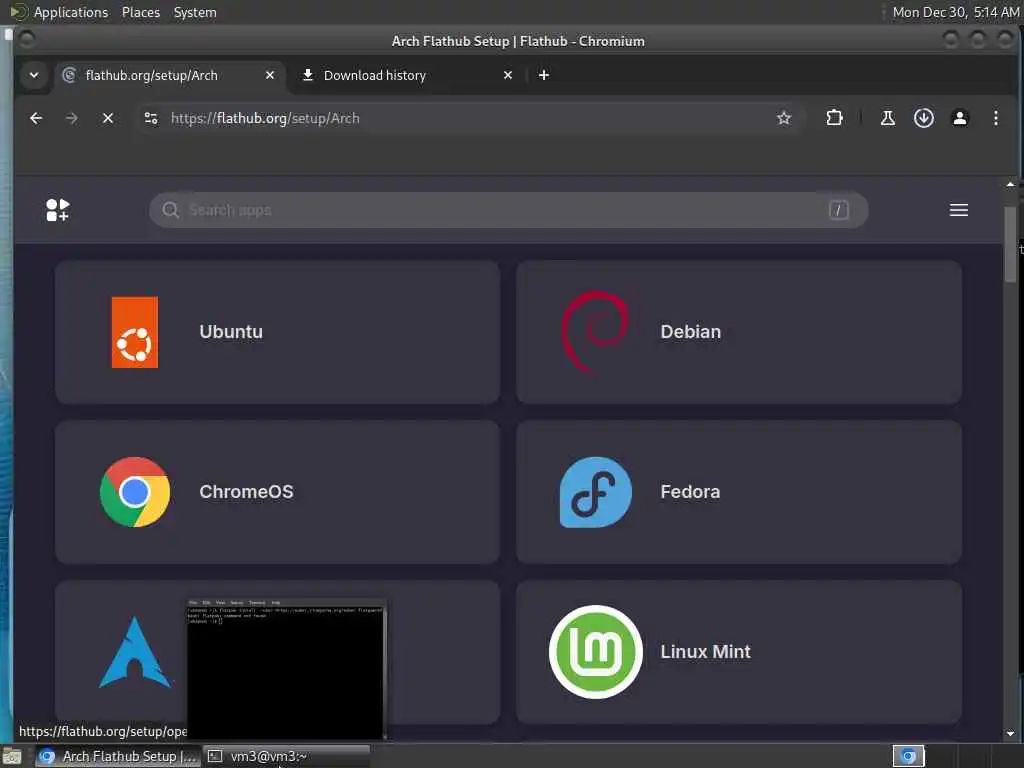The height and width of the screenshot is (768, 1024).
Task: Open the ChromeOS setup card
Action: 278,492
